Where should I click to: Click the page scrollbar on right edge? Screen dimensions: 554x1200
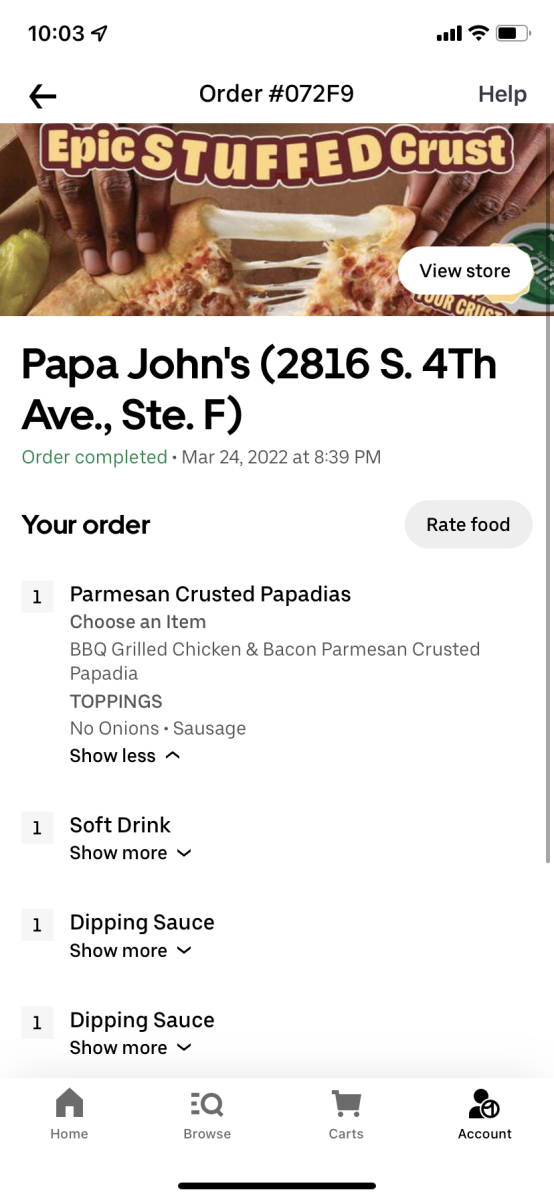click(549, 590)
